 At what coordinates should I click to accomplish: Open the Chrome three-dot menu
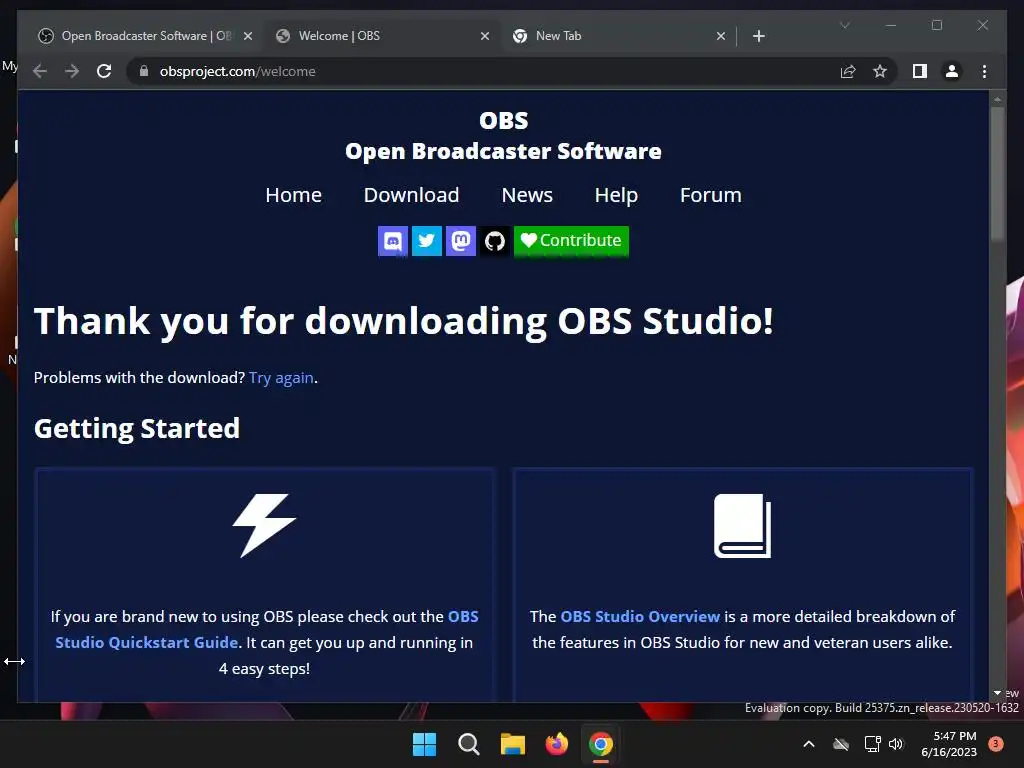(x=984, y=71)
